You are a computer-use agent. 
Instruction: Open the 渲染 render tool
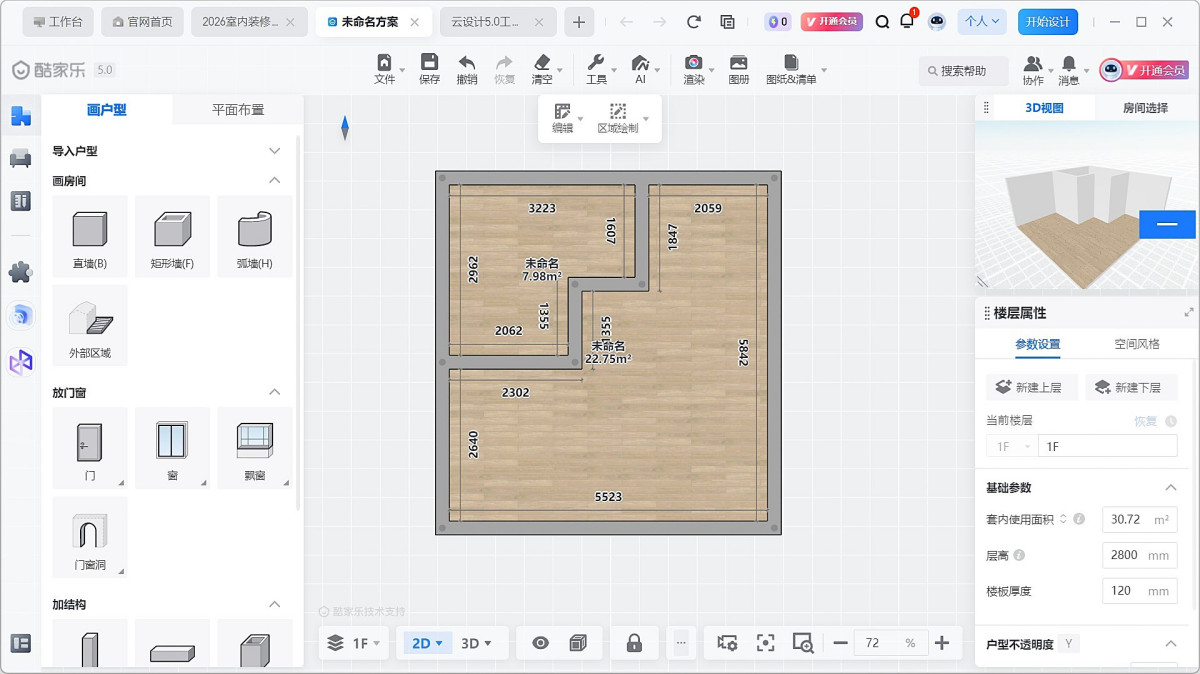pos(693,69)
